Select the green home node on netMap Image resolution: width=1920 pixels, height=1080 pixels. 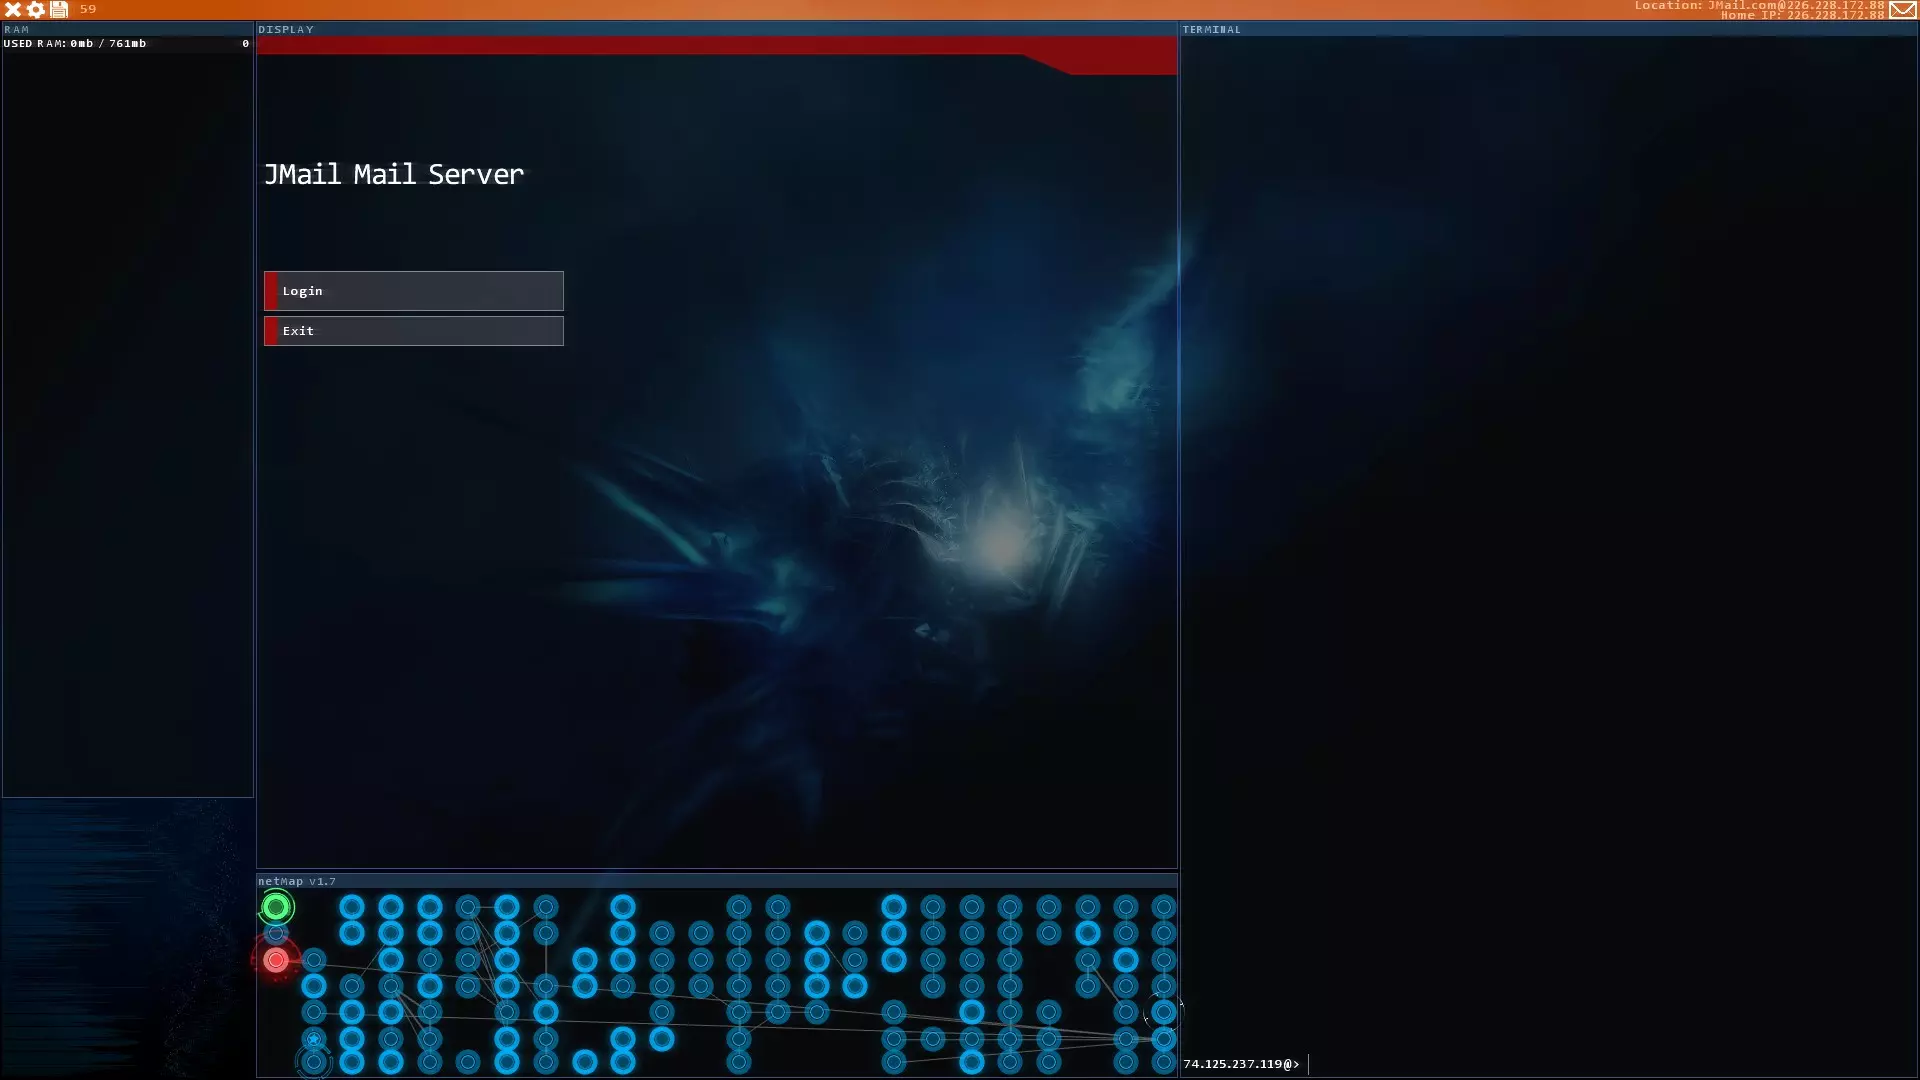coord(276,907)
